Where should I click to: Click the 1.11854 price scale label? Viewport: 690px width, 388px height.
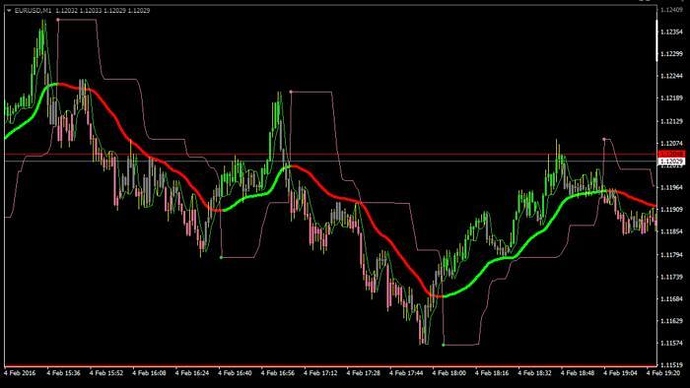672,231
